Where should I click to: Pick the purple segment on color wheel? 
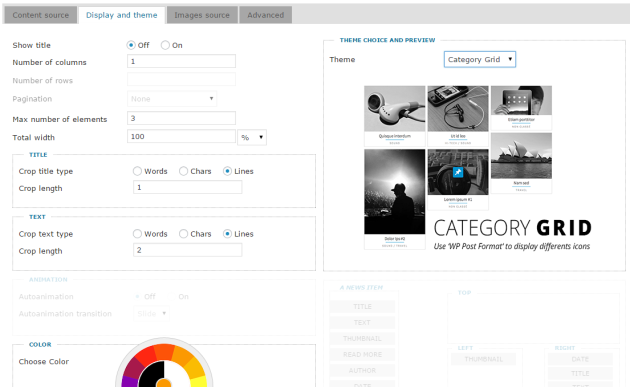(x=129, y=381)
